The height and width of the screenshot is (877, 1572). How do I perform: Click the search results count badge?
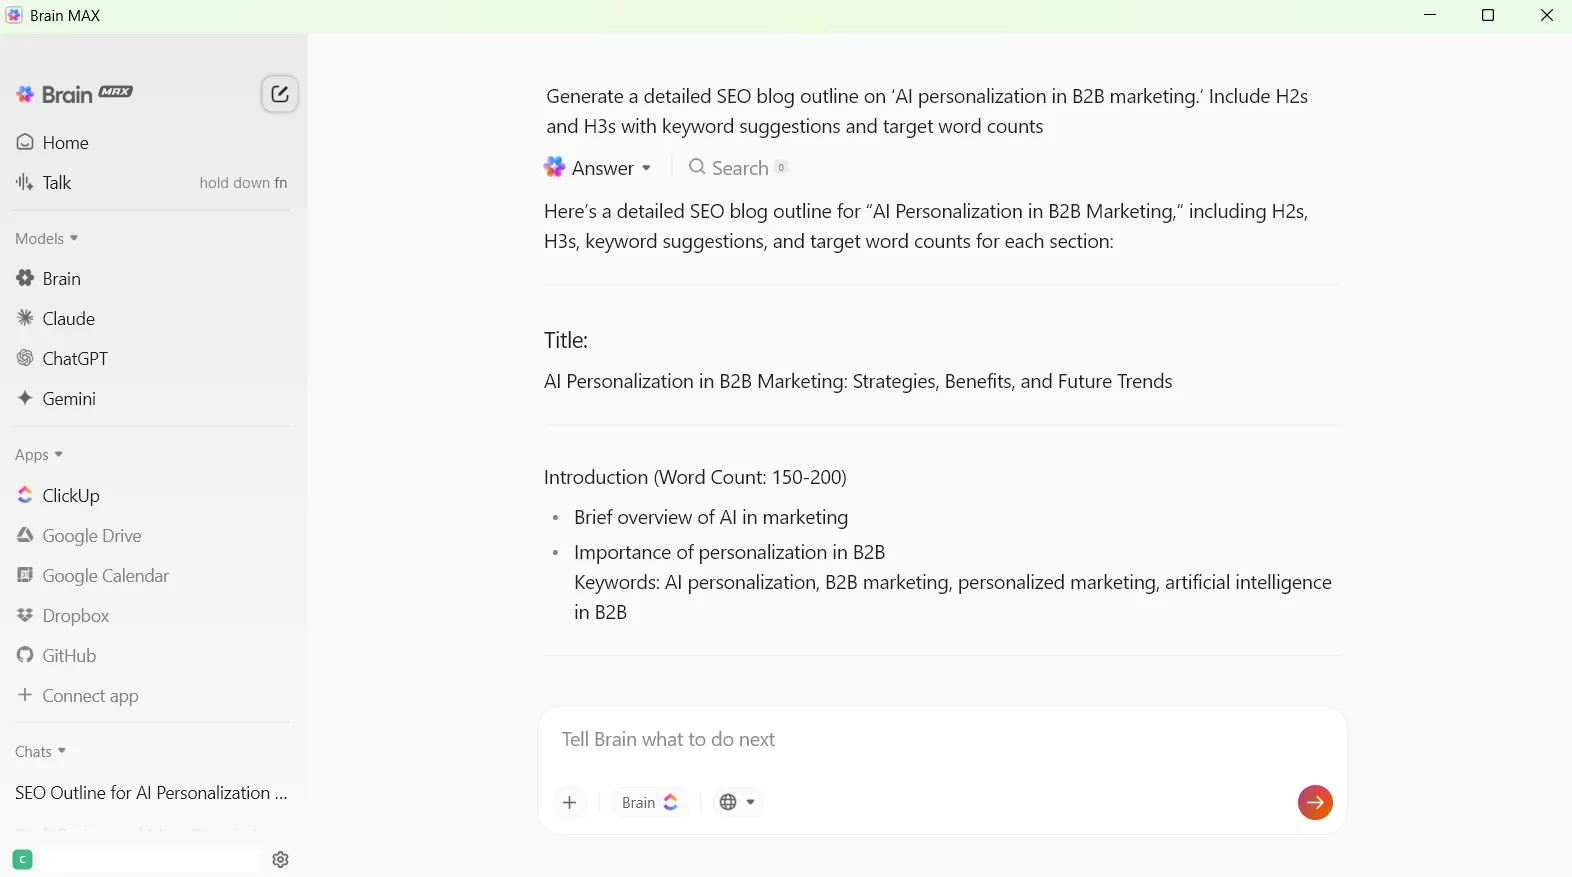pos(781,168)
